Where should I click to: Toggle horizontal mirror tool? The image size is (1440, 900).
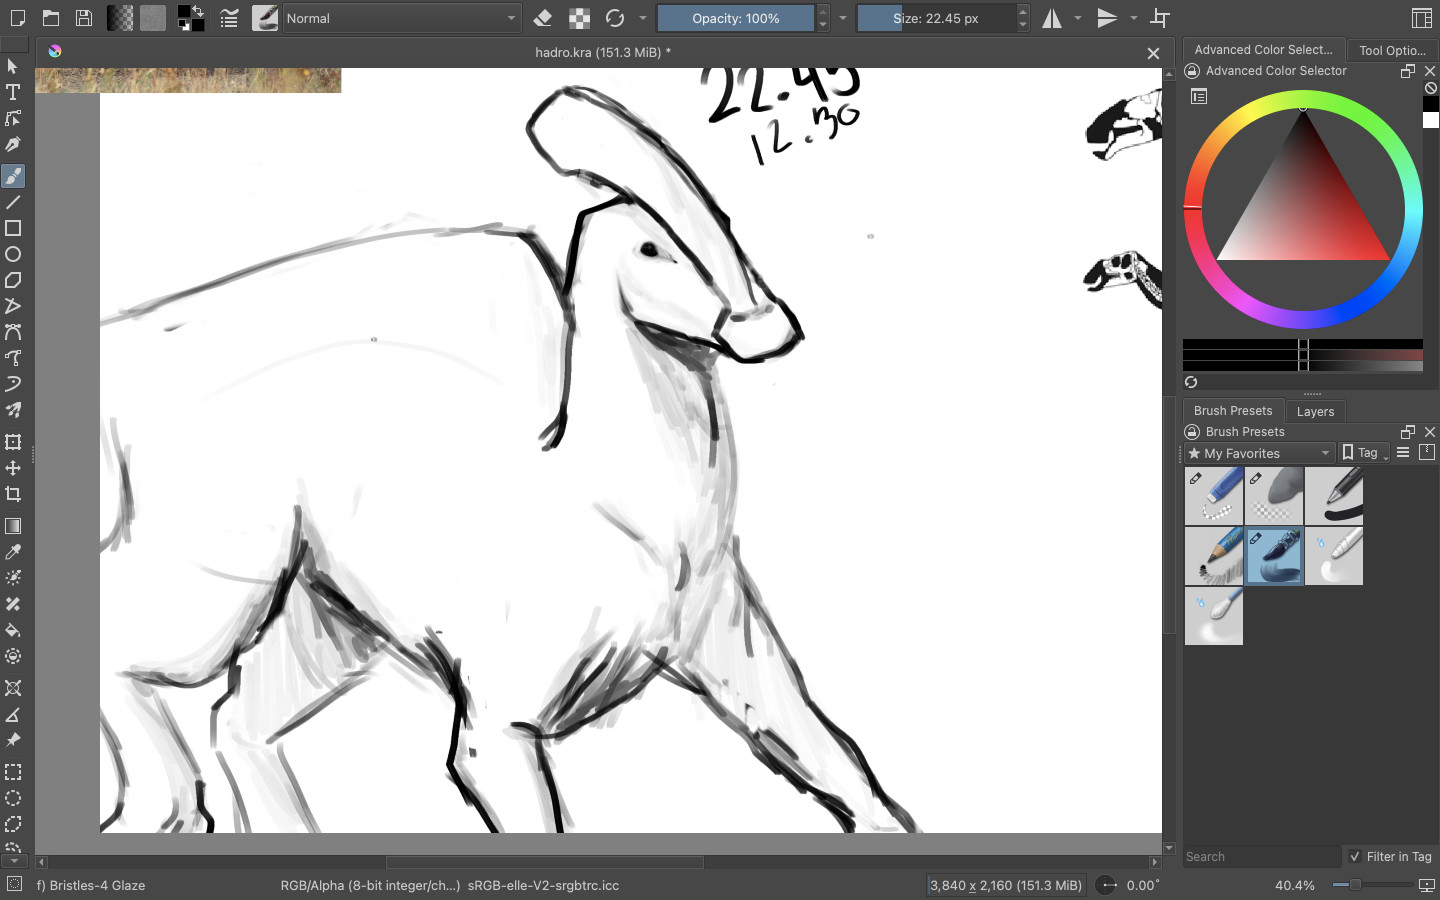[x=1052, y=18]
